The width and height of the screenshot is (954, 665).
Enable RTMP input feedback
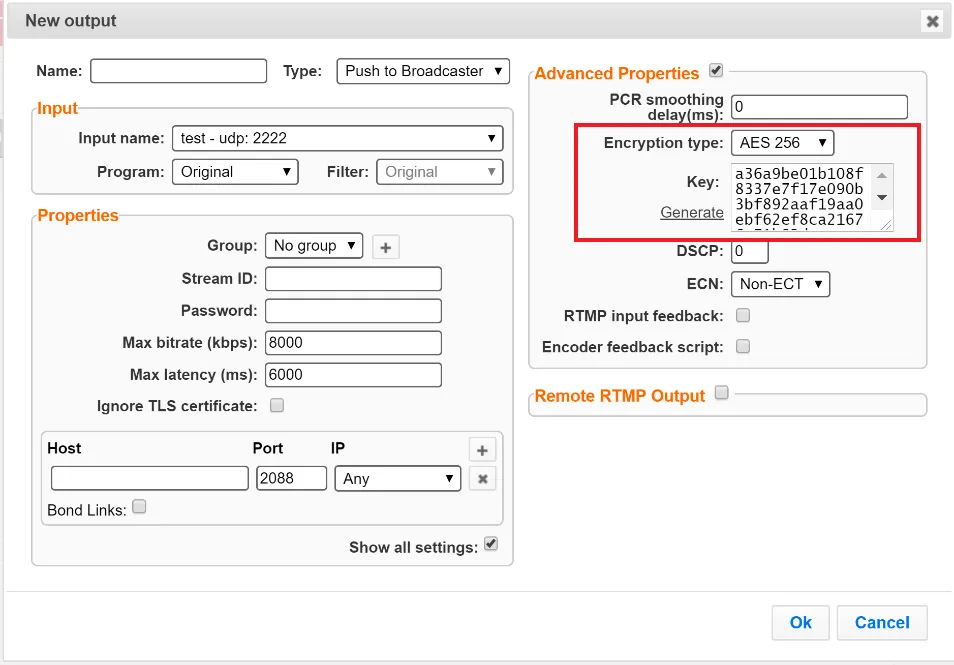point(743,315)
